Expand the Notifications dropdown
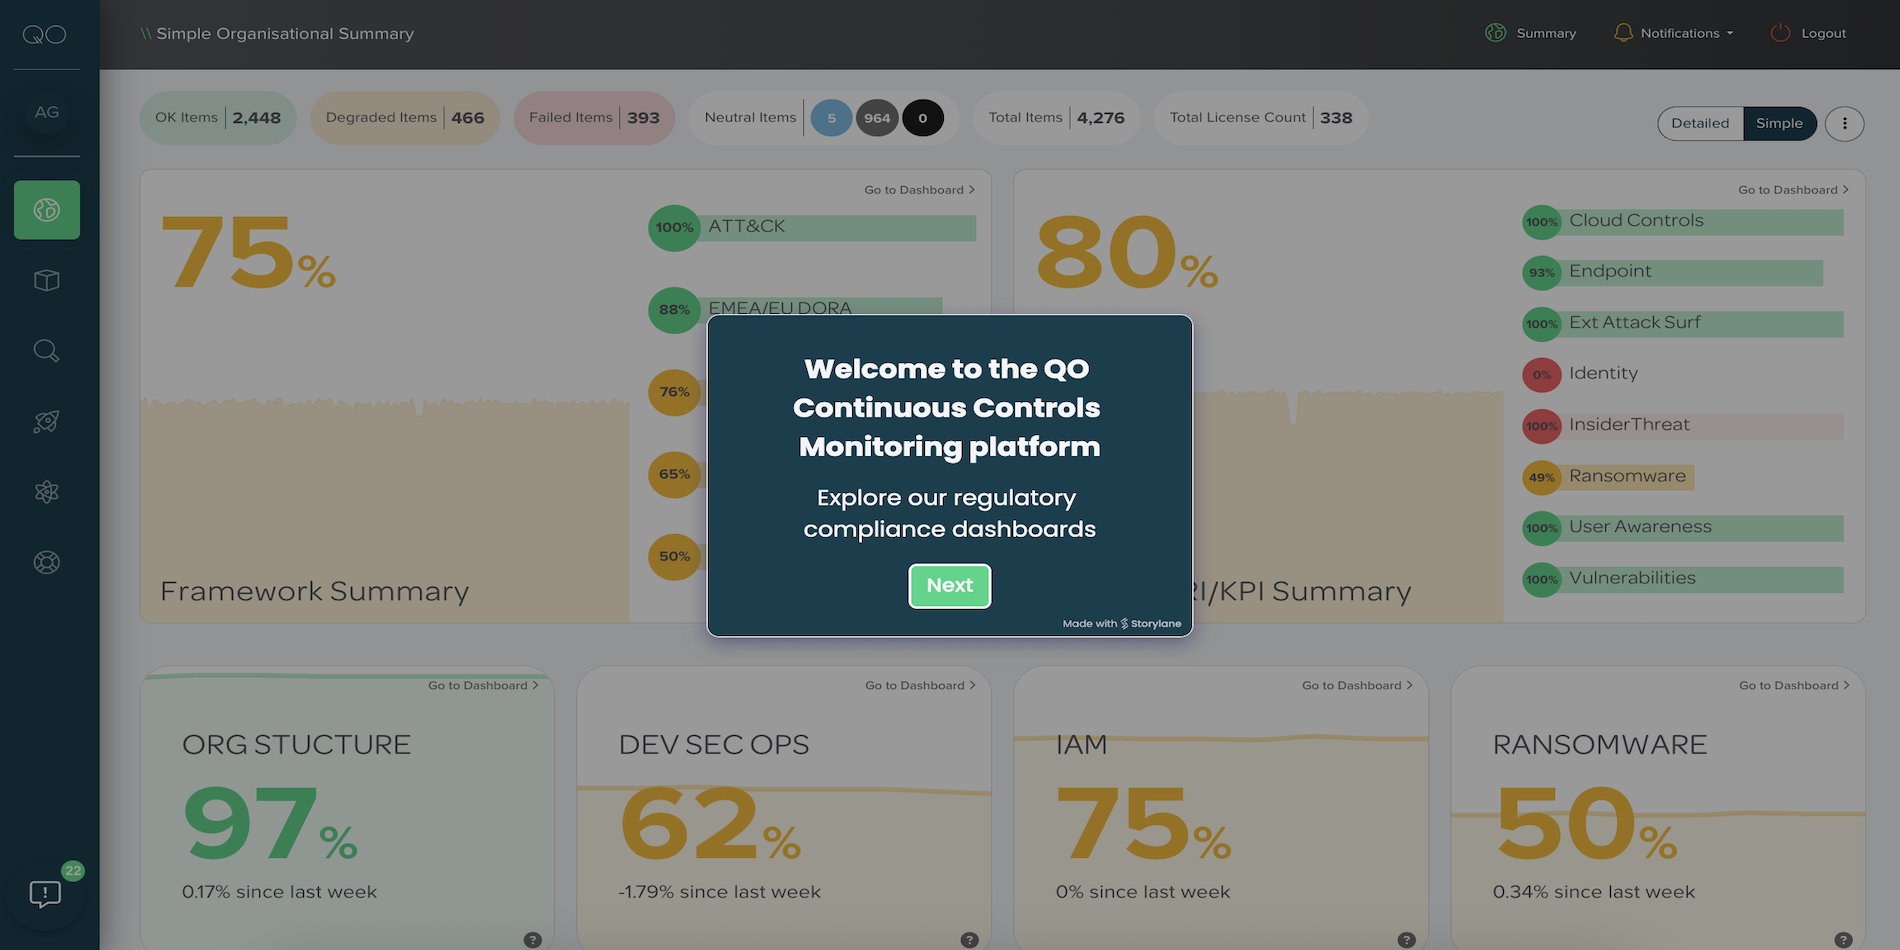 [x=1674, y=33]
